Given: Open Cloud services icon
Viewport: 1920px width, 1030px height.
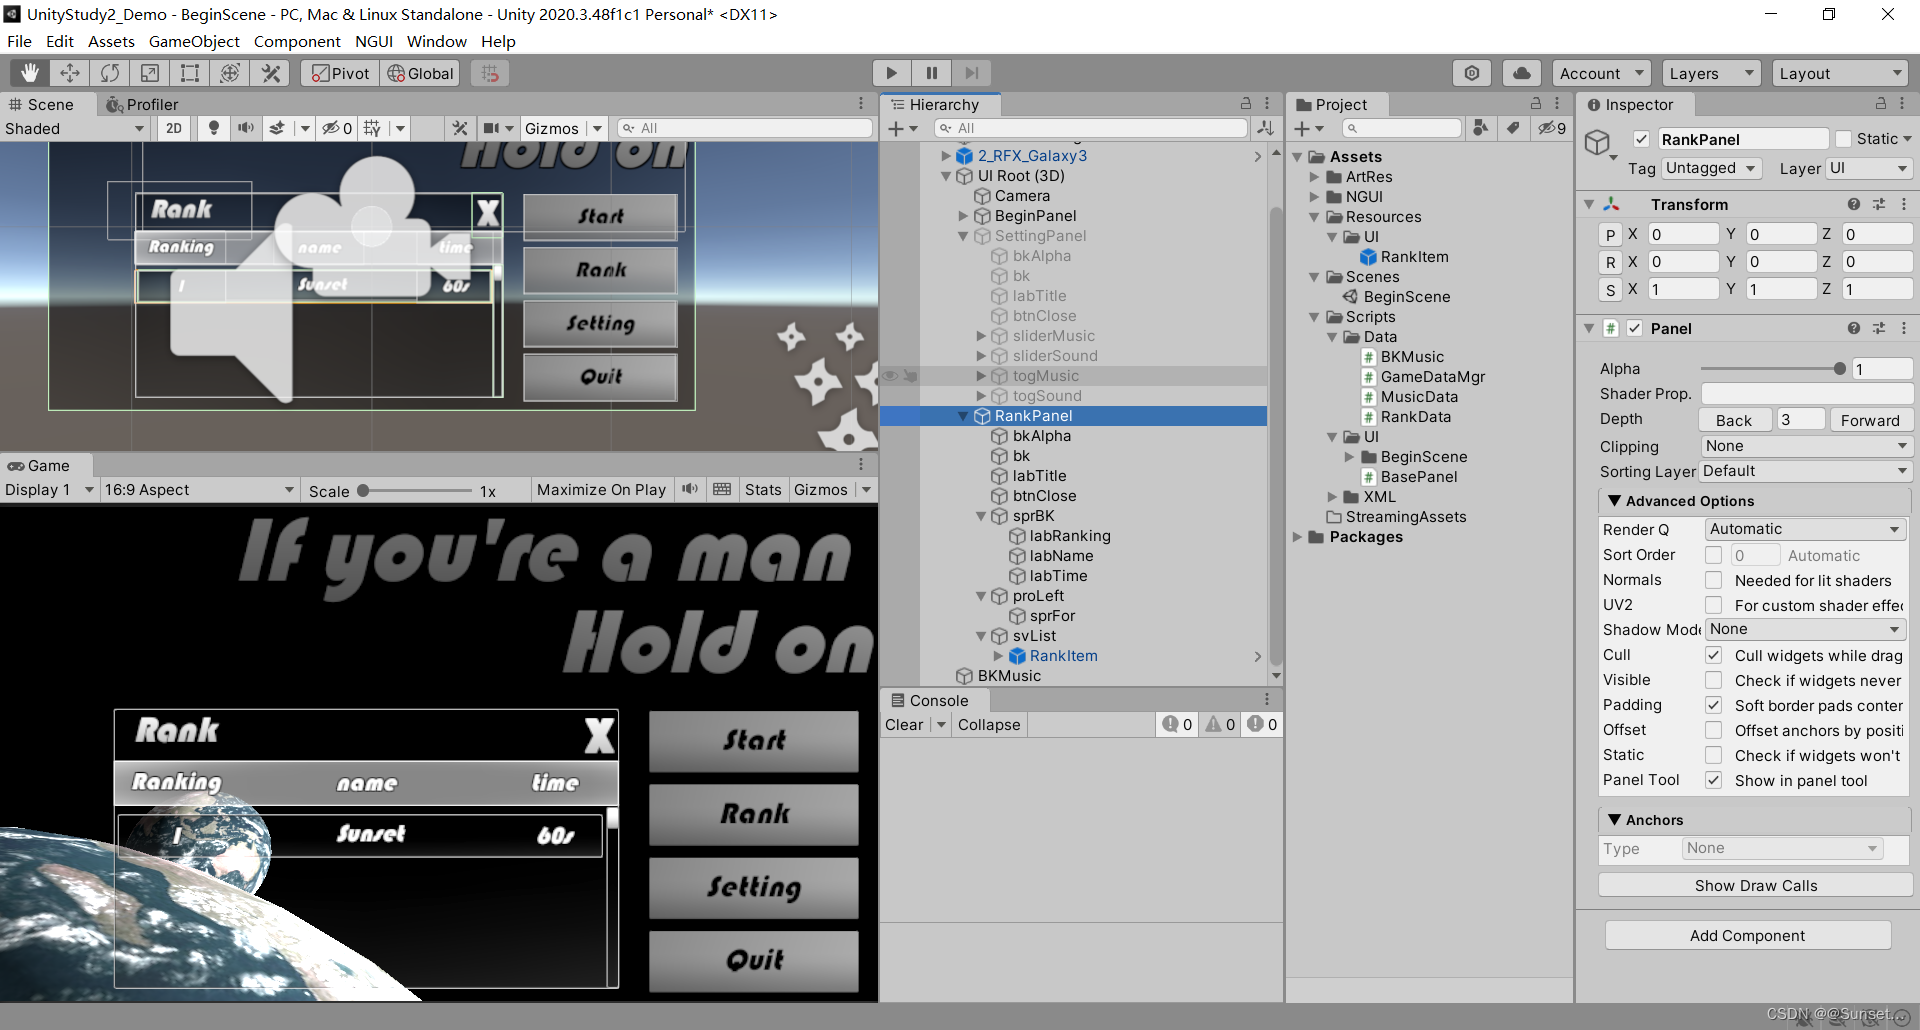Looking at the screenshot, I should (x=1522, y=73).
